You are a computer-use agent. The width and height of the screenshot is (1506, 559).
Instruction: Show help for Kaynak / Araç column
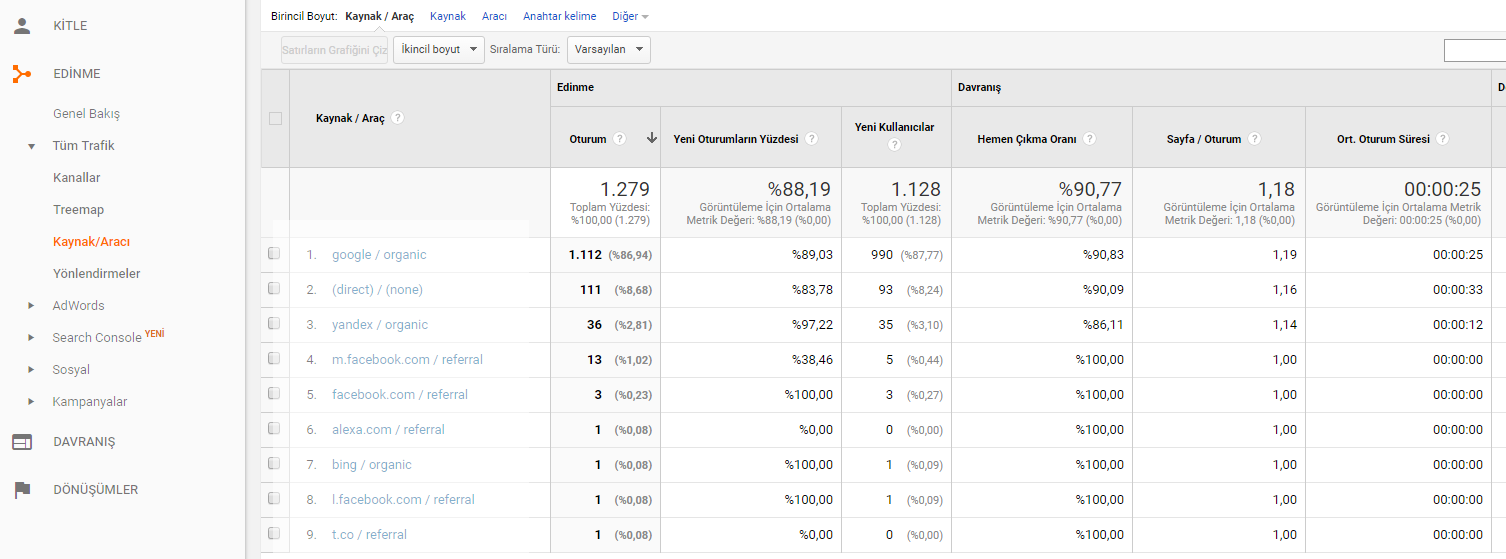click(398, 118)
